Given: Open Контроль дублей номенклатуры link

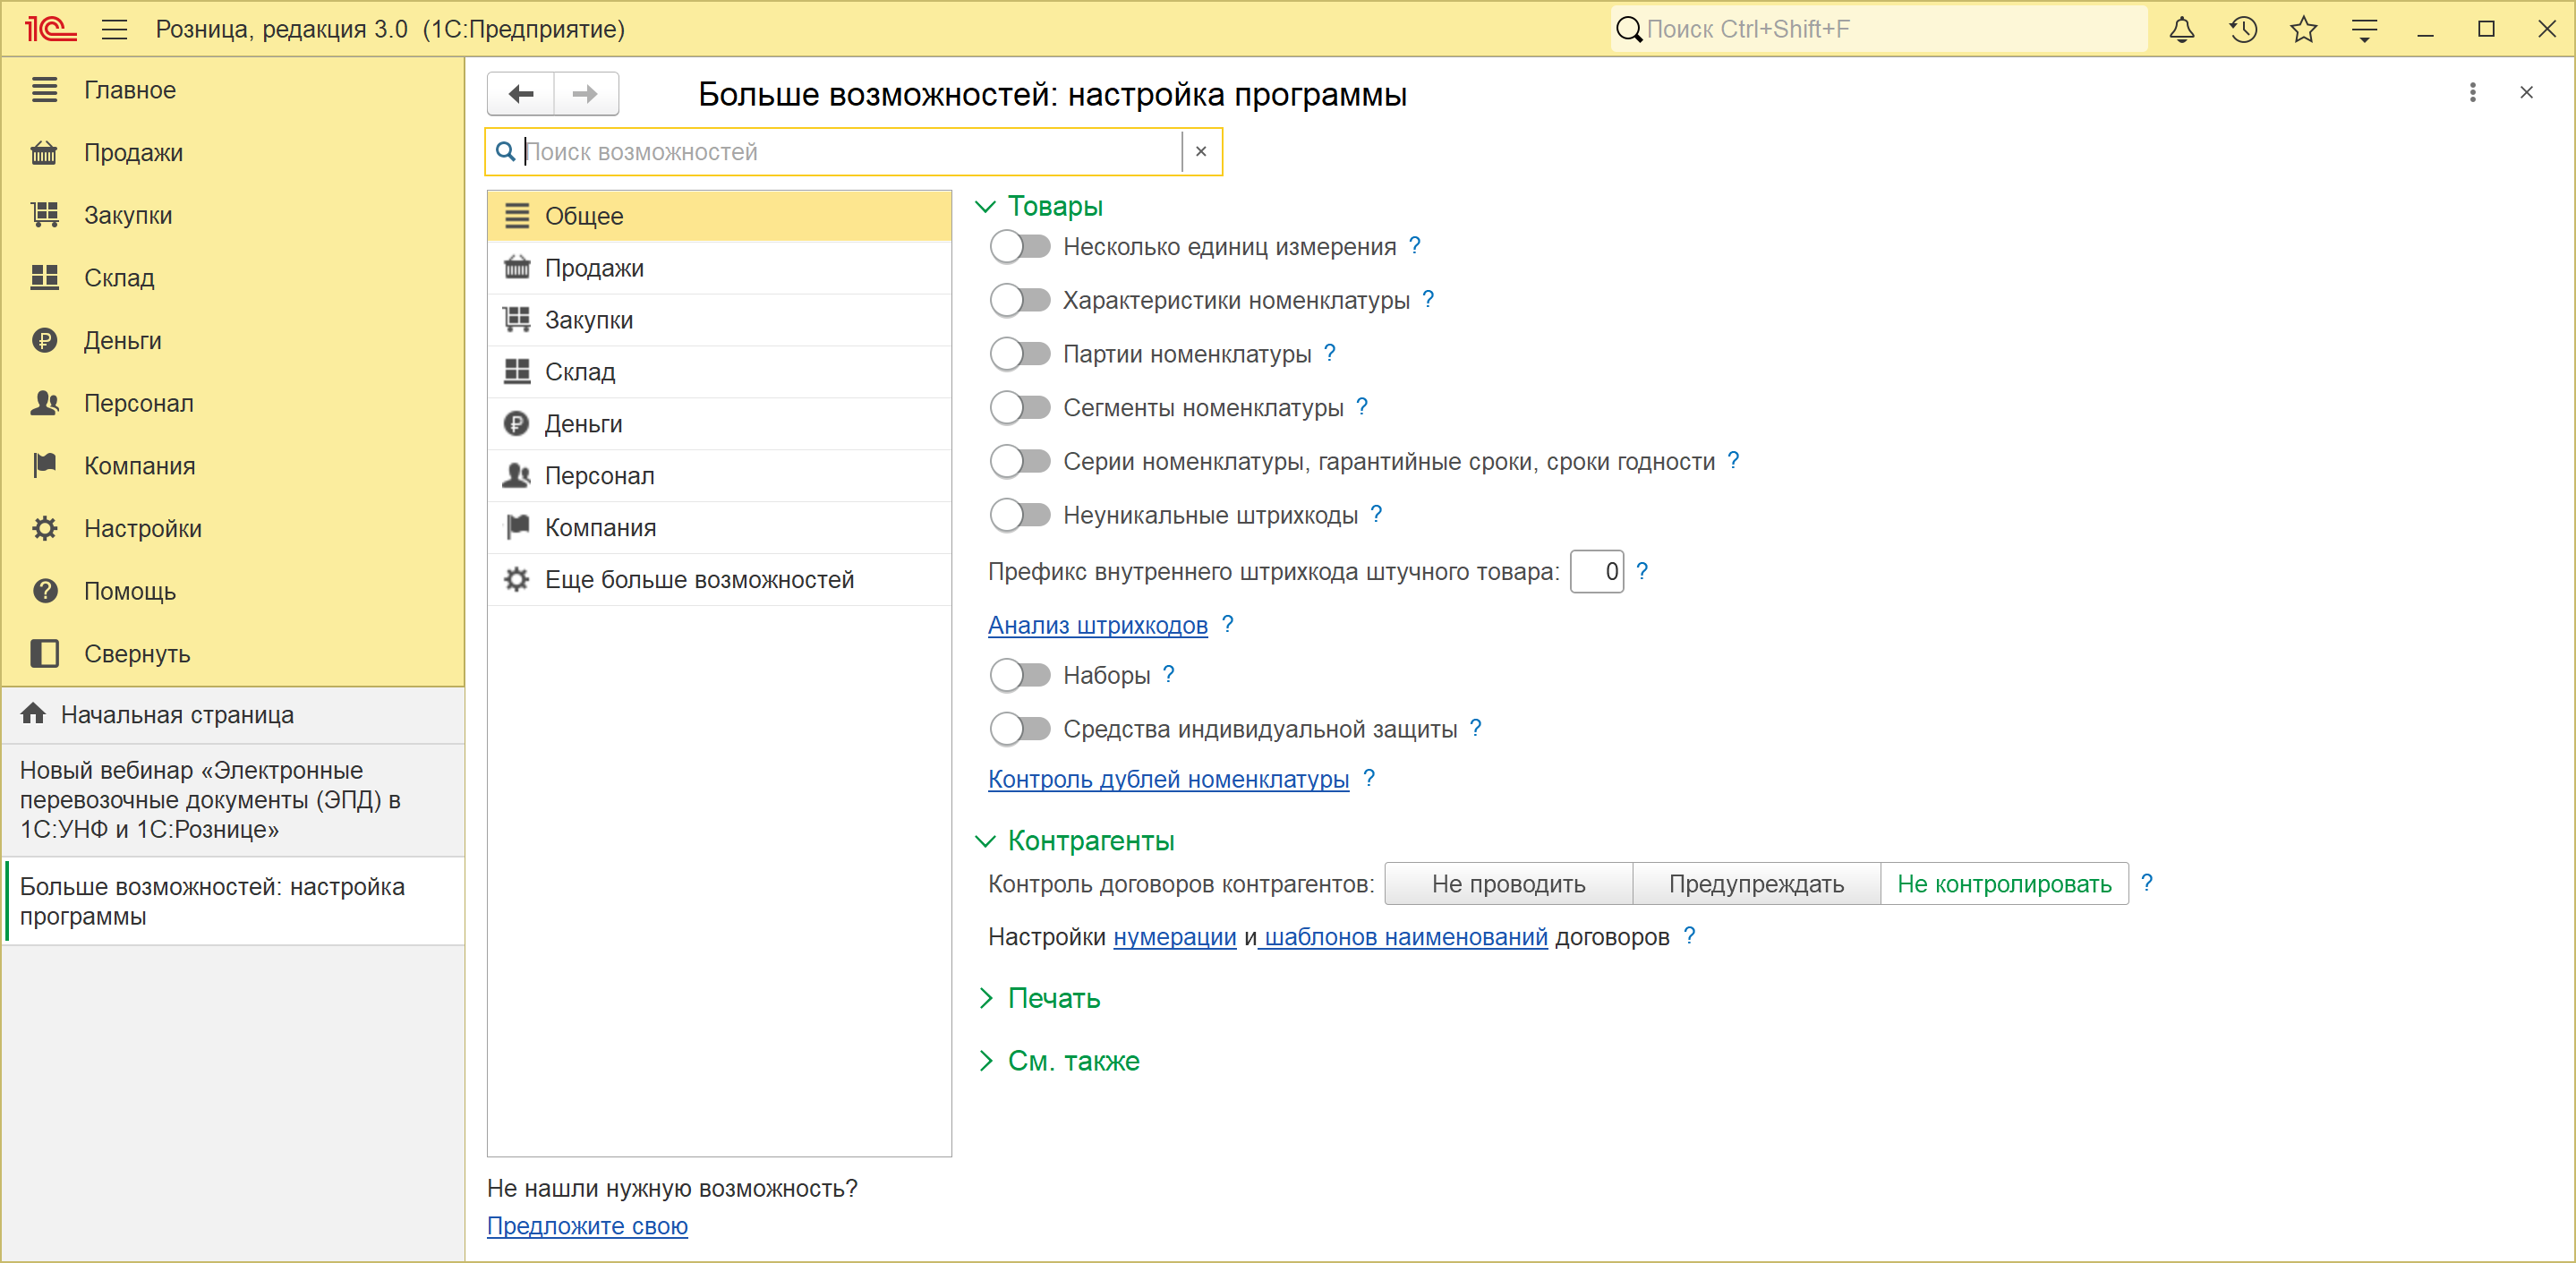Looking at the screenshot, I should (x=1168, y=779).
